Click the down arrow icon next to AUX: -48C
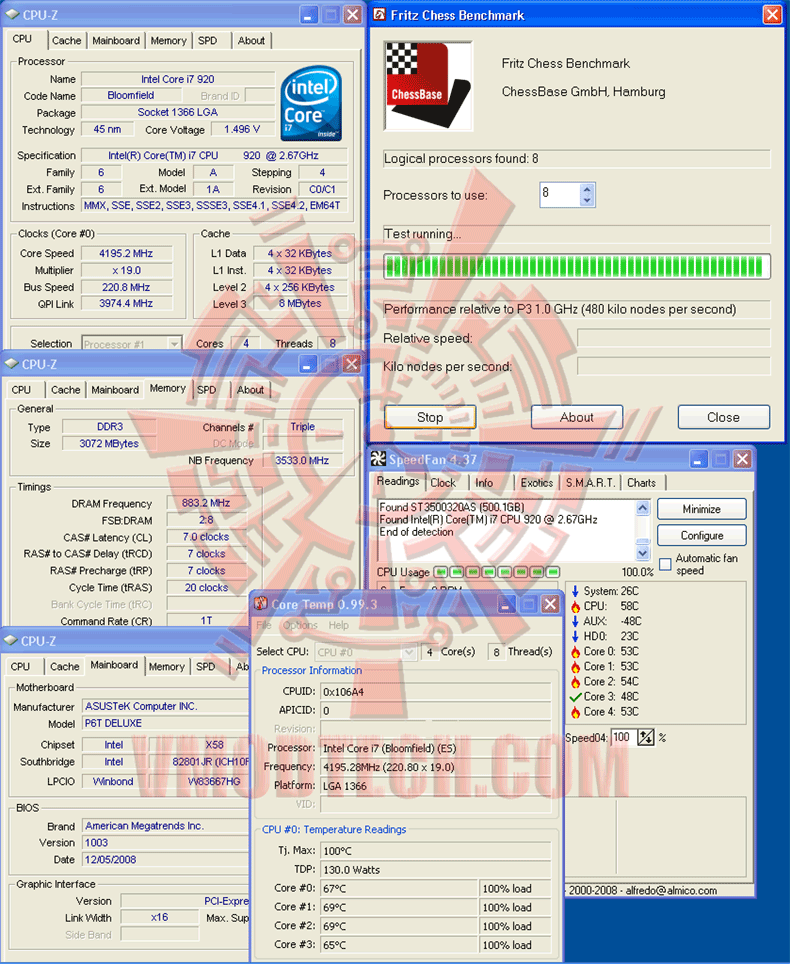The width and height of the screenshot is (790, 964). [575, 621]
